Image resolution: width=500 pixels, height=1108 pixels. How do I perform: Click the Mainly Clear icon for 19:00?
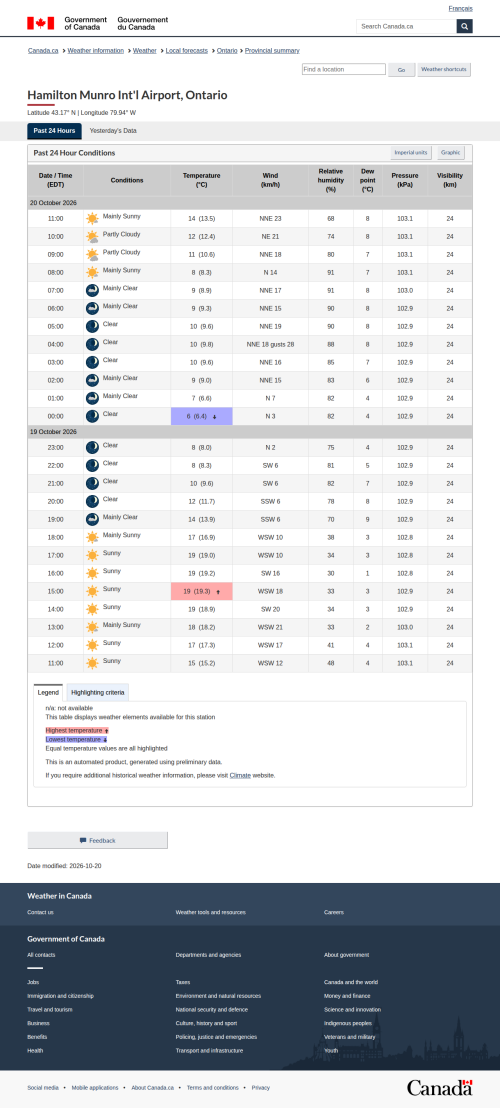pyautogui.click(x=93, y=519)
